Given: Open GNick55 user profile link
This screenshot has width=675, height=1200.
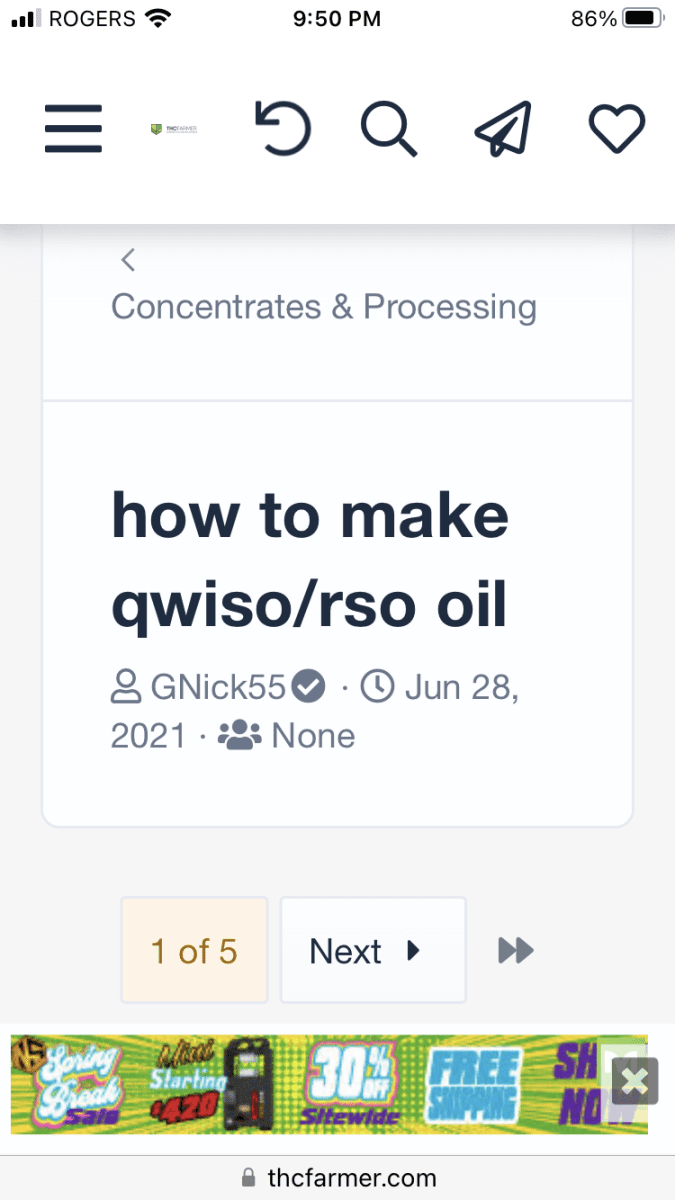Looking at the screenshot, I should (x=218, y=688).
